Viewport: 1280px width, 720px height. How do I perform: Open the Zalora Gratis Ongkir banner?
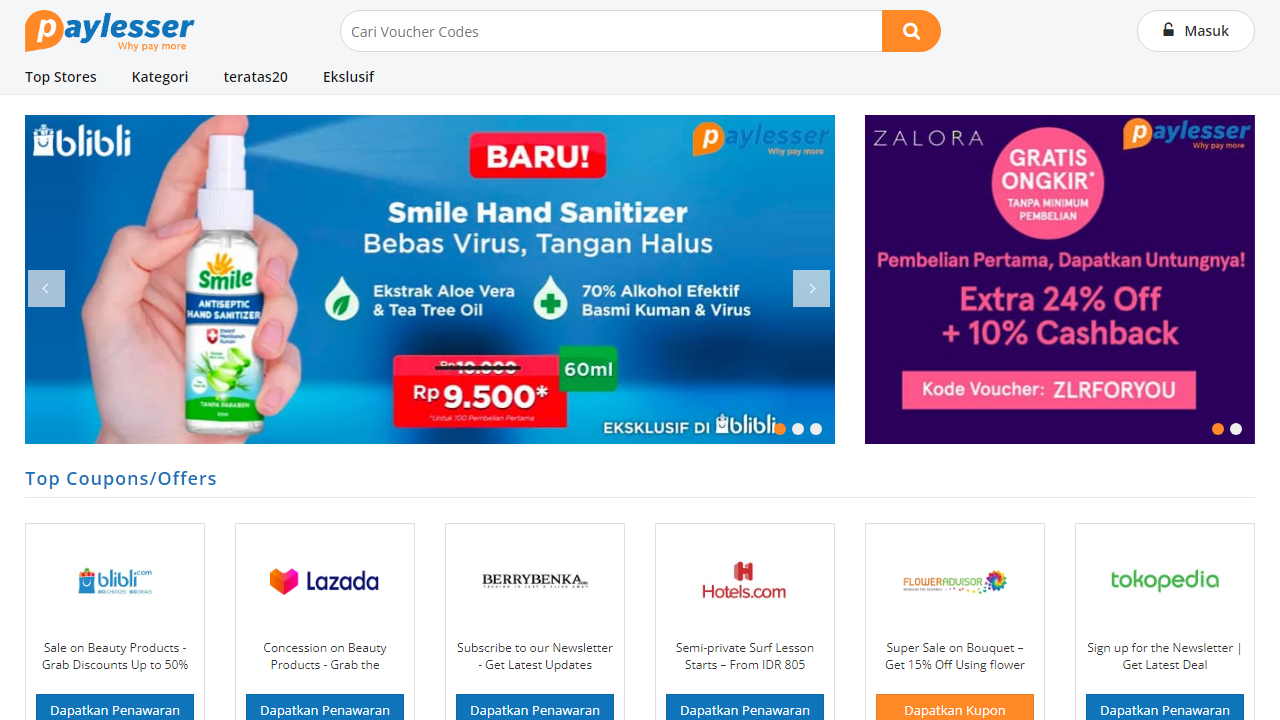pyautogui.click(x=1060, y=279)
